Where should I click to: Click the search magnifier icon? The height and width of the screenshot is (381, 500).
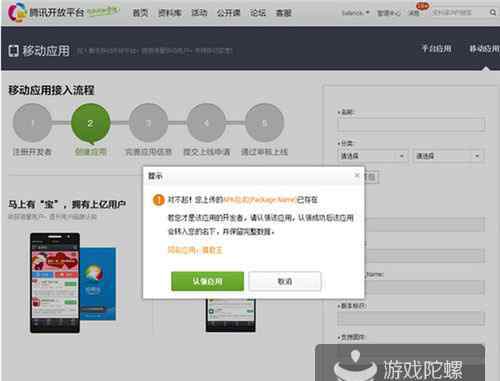pyautogui.click(x=493, y=13)
